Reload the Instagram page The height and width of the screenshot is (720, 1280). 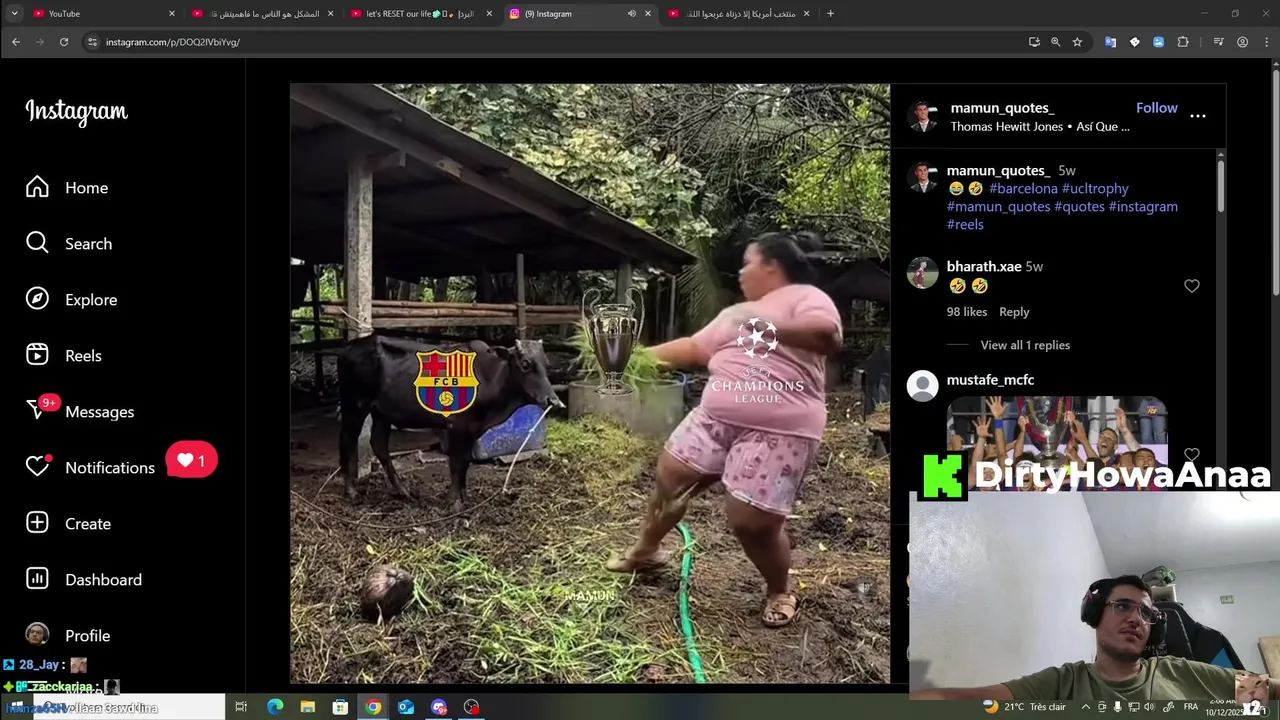(x=64, y=42)
